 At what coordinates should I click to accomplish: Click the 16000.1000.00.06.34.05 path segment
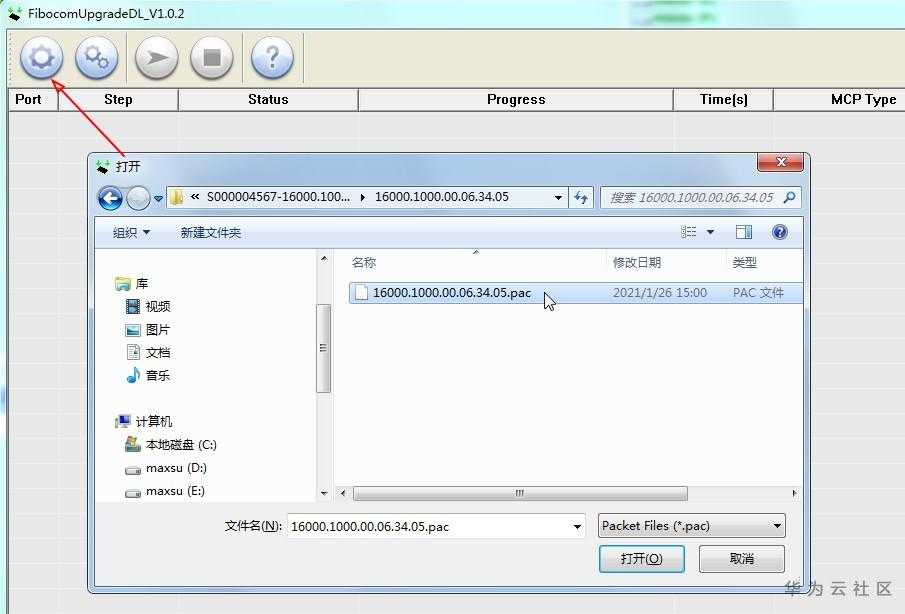(442, 197)
